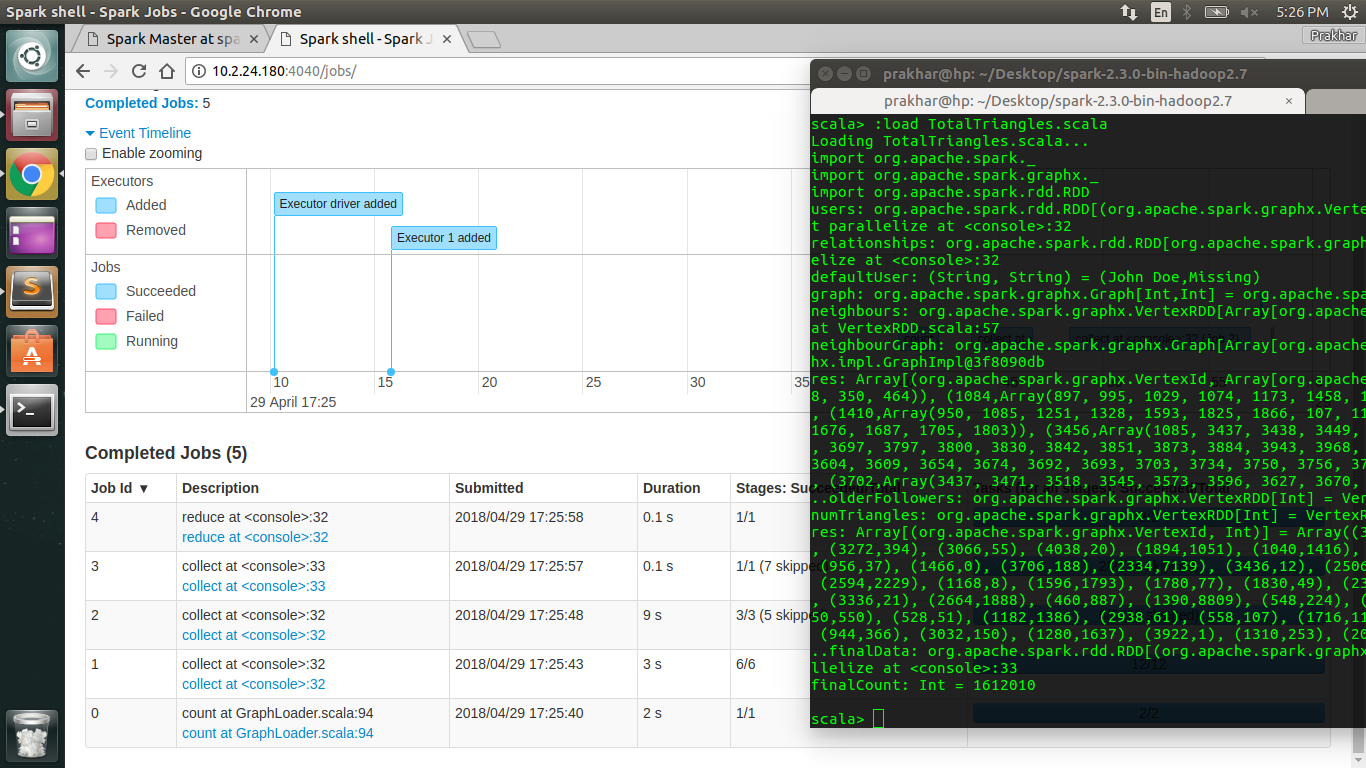Close the terminal tab prakhar@hp
The height and width of the screenshot is (768, 1366).
click(1291, 101)
